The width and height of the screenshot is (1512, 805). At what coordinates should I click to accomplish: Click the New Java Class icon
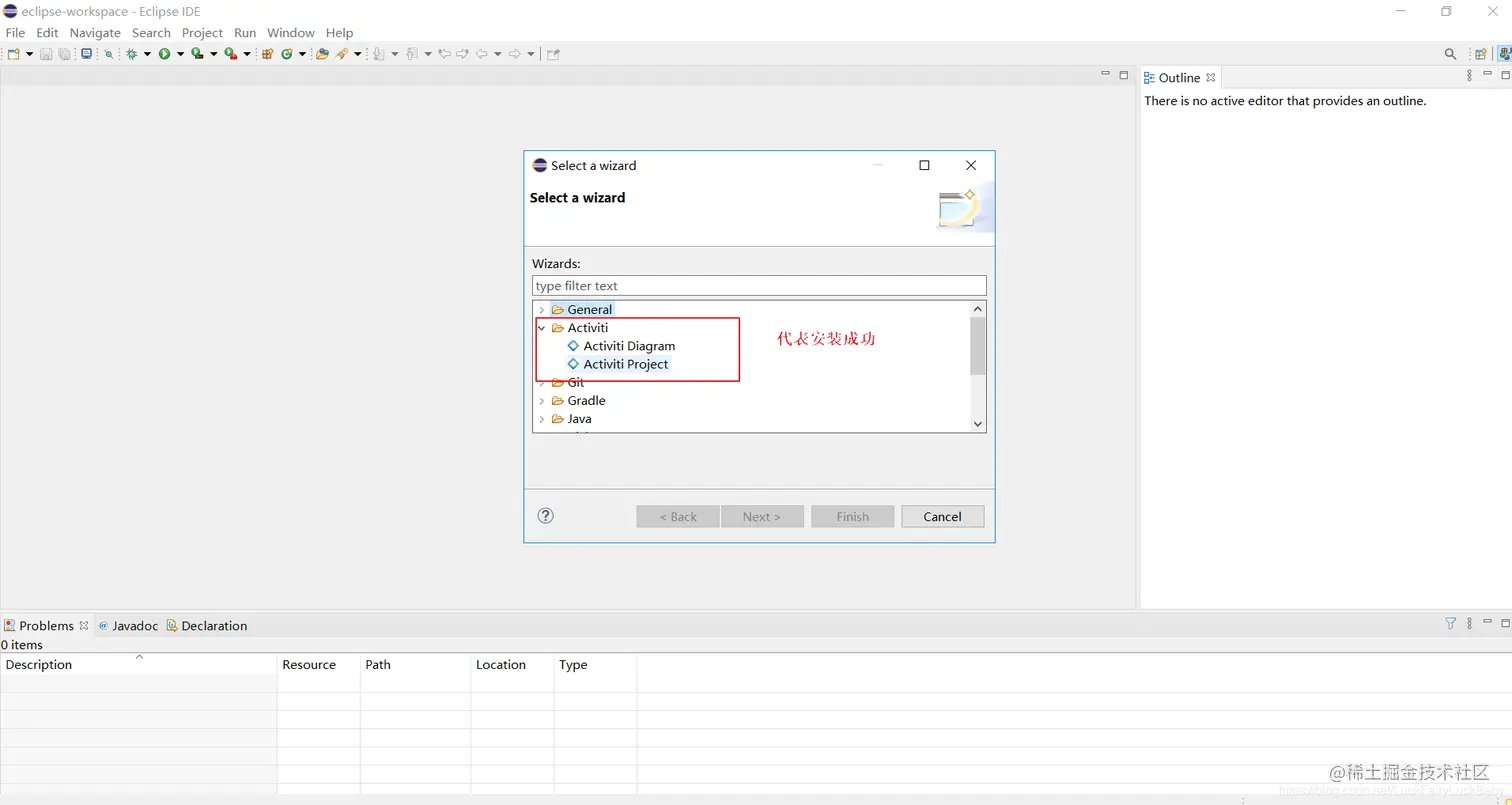(x=287, y=54)
